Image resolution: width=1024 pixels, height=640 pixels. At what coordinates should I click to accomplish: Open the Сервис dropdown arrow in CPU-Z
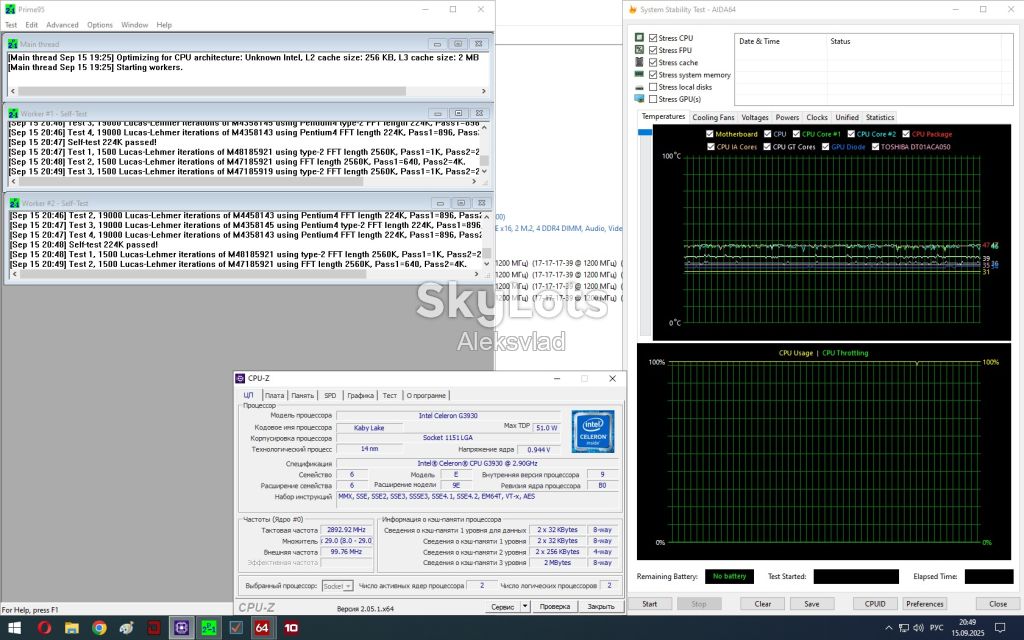(525, 607)
